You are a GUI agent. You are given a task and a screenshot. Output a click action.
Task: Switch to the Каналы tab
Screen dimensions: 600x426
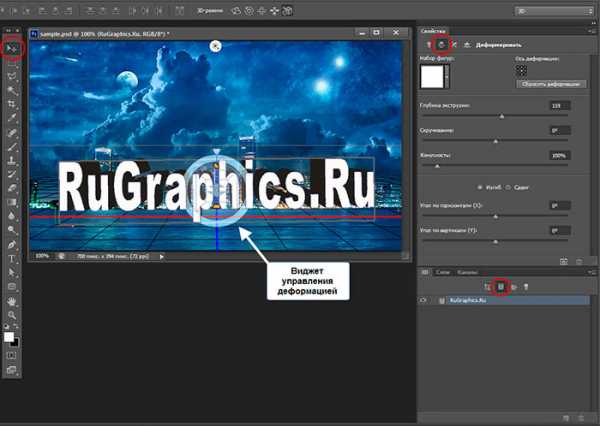pyautogui.click(x=466, y=272)
